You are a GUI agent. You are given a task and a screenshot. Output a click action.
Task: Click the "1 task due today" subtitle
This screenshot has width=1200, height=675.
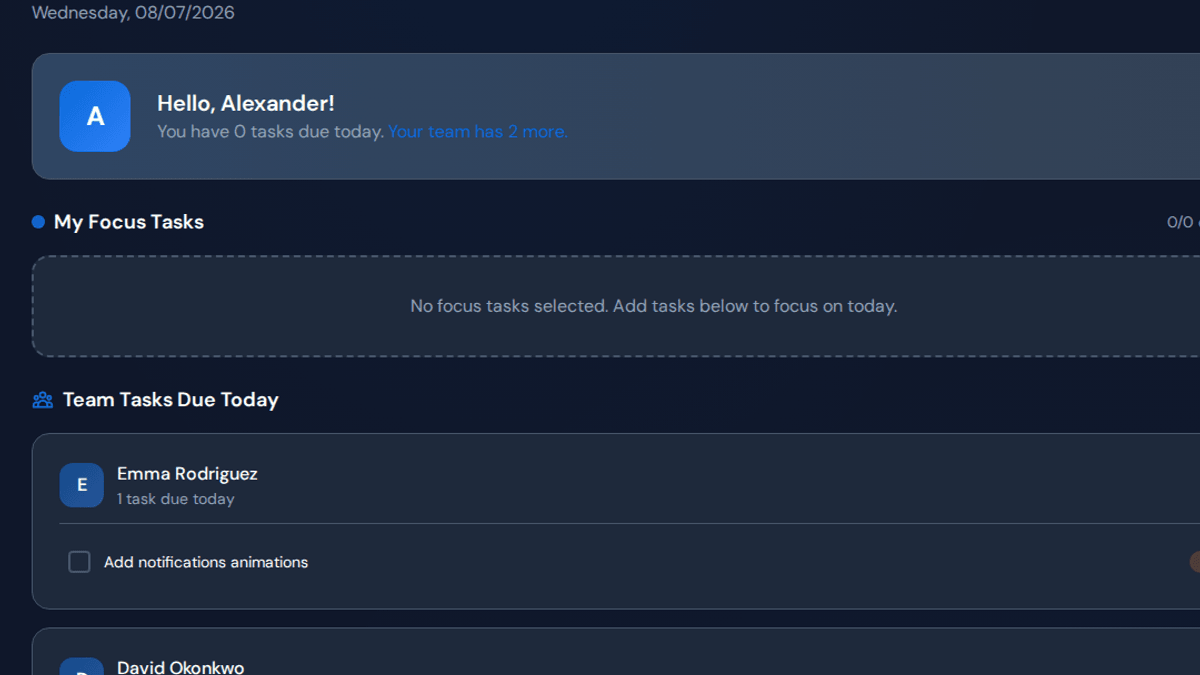pyautogui.click(x=176, y=499)
